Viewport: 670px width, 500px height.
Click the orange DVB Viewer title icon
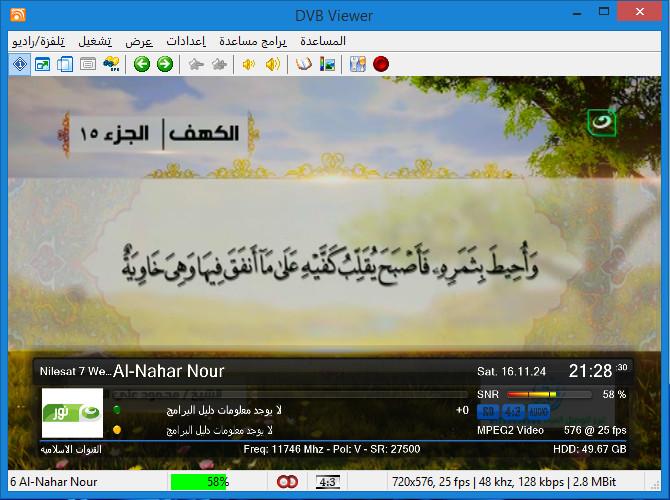tap(18, 15)
